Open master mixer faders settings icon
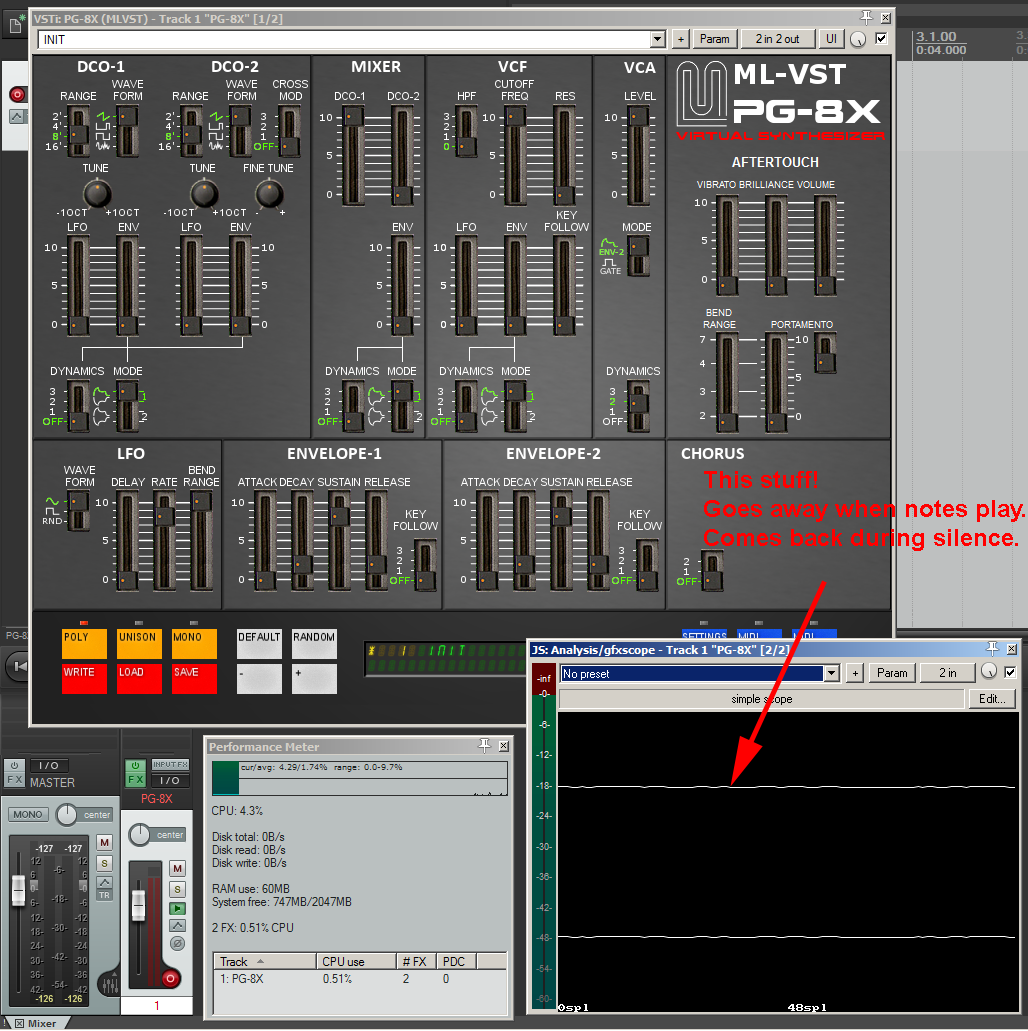 109,984
